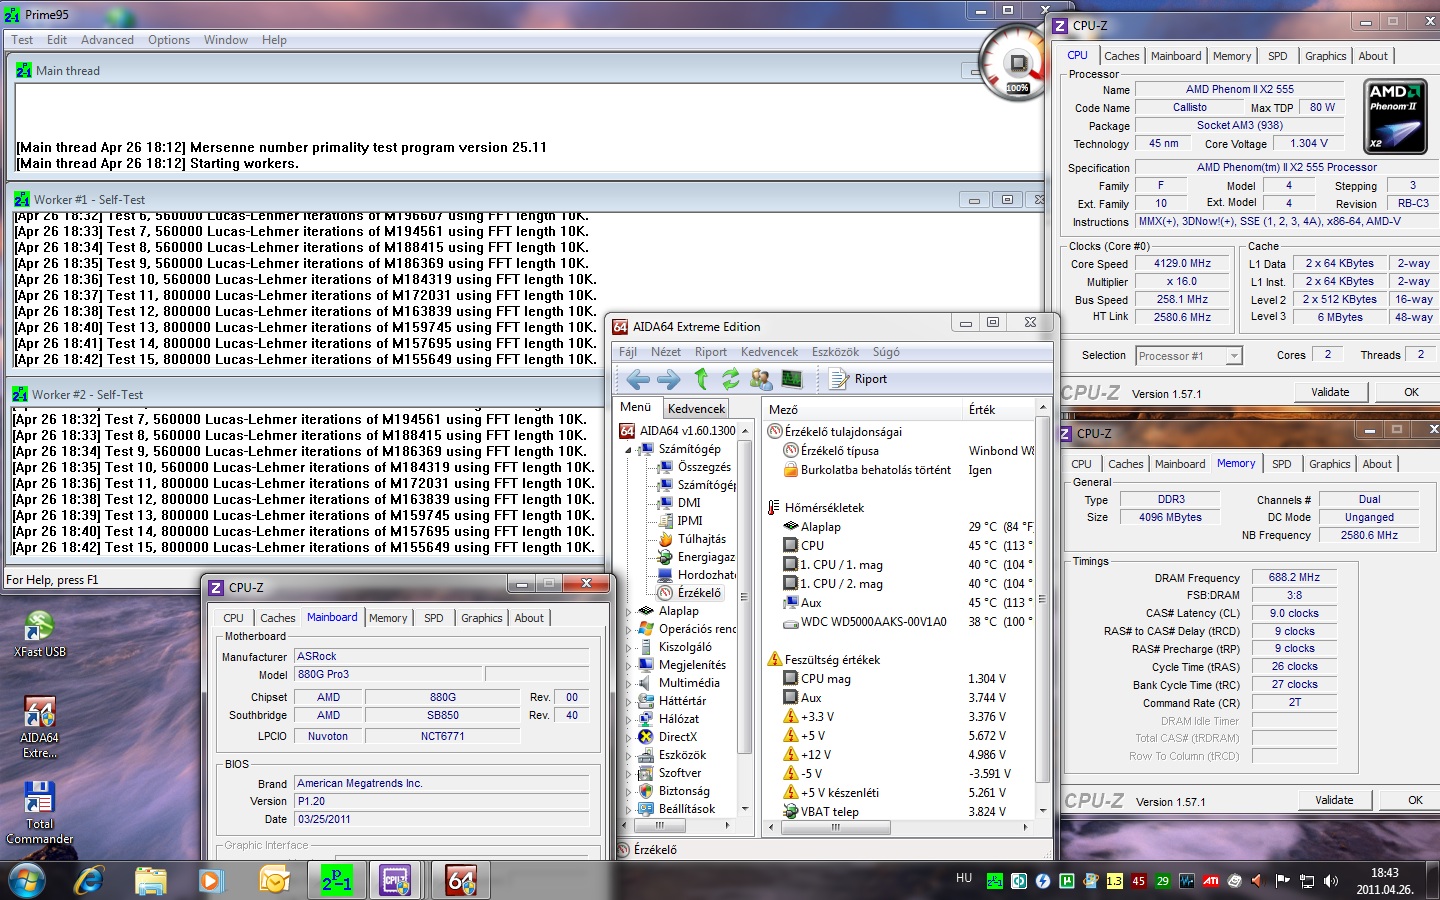Open Windows Media Player taskbar icon
This screenshot has width=1440, height=900.
pos(210,881)
